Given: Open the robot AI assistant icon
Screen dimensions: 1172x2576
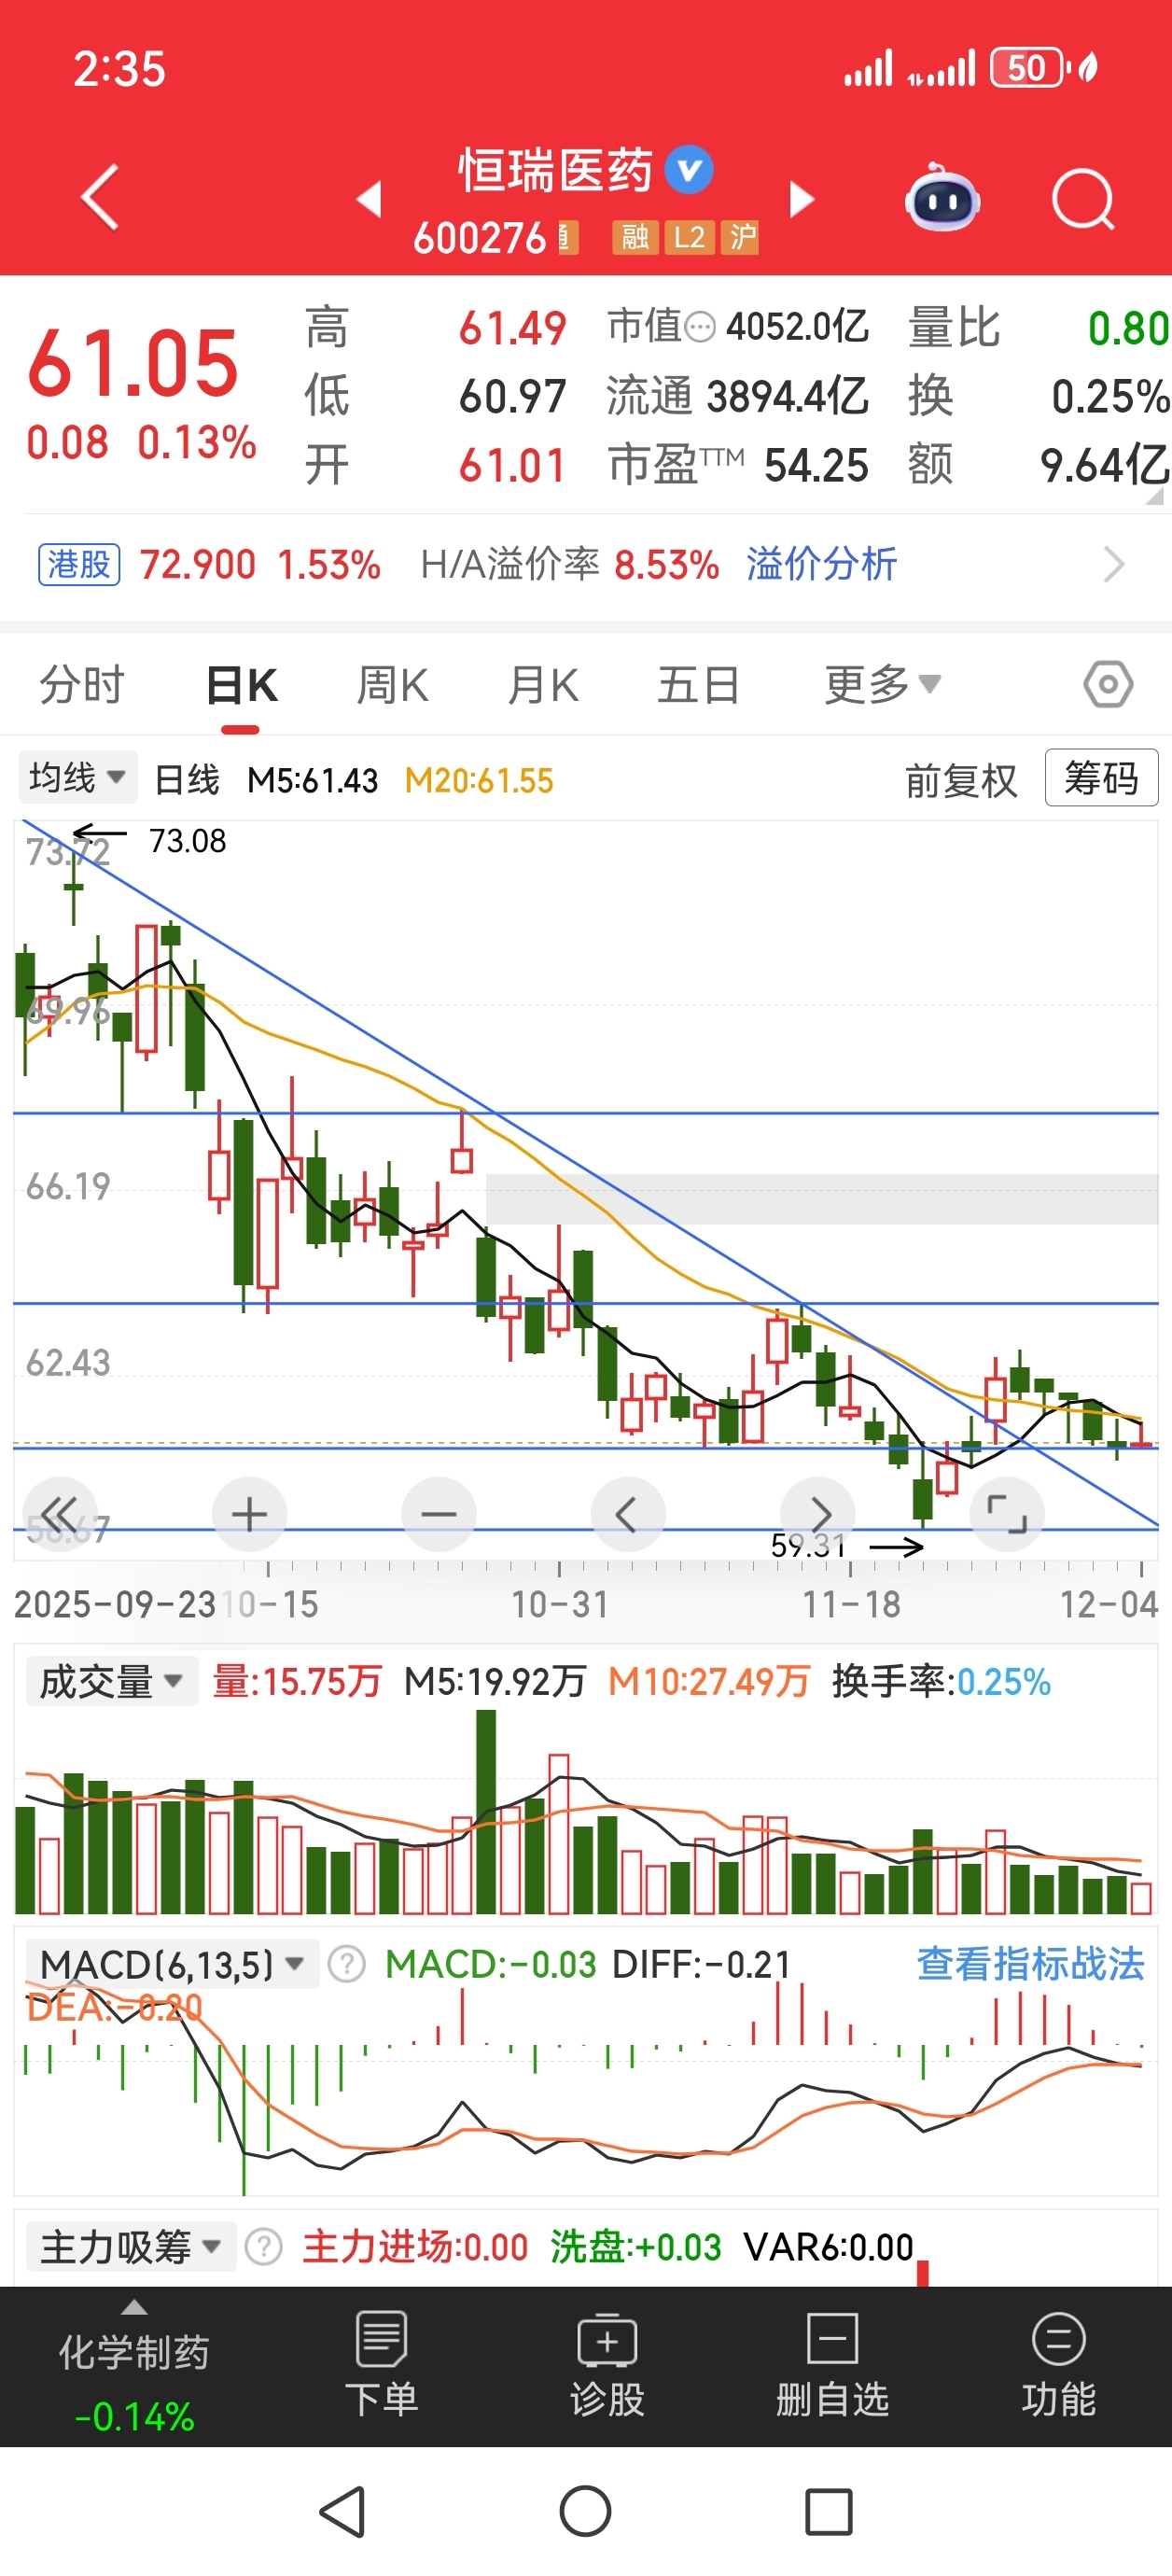Looking at the screenshot, I should 941,199.
